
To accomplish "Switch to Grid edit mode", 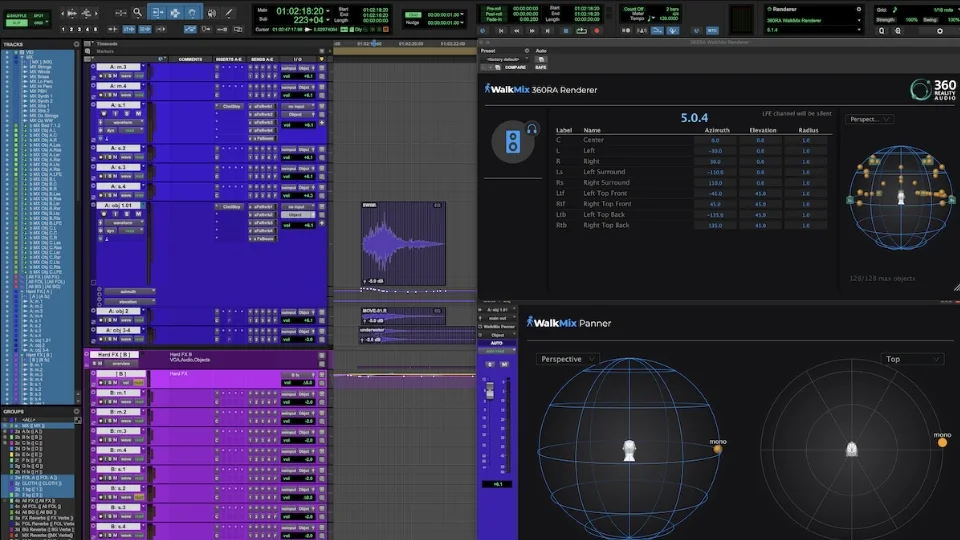I will click(x=40, y=21).
